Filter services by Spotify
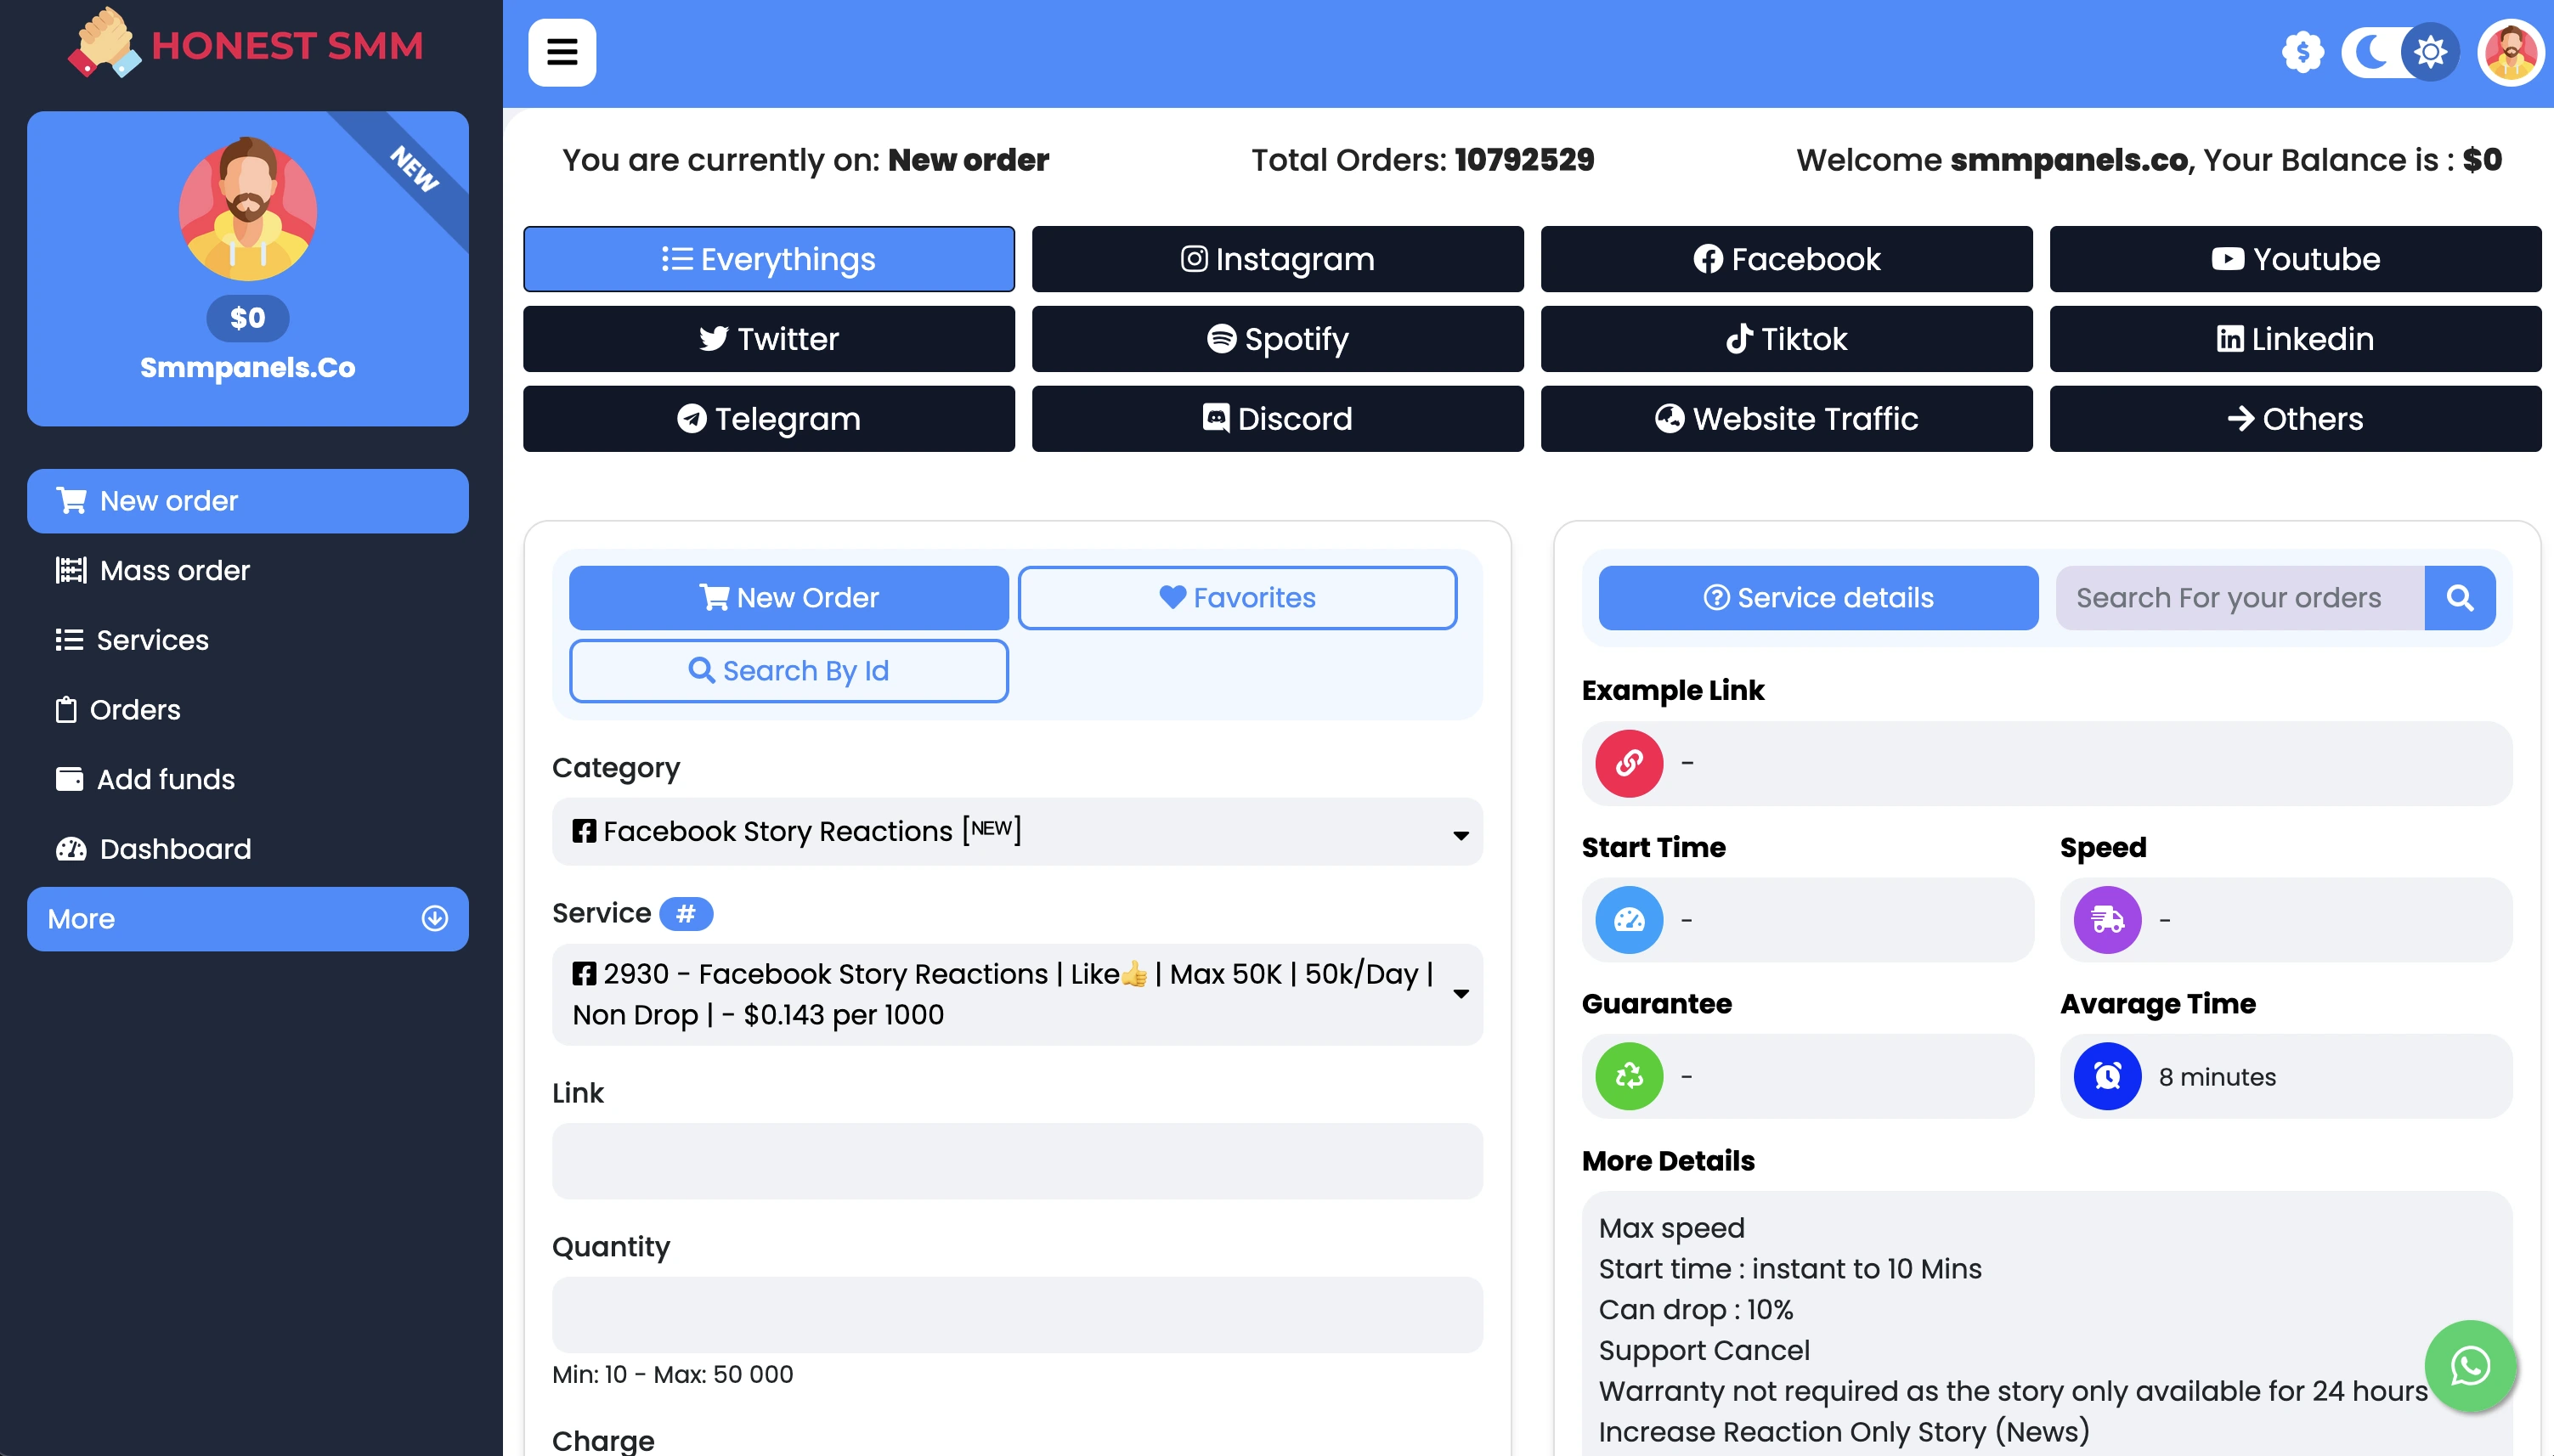The width and height of the screenshot is (2554, 1456). [1278, 339]
